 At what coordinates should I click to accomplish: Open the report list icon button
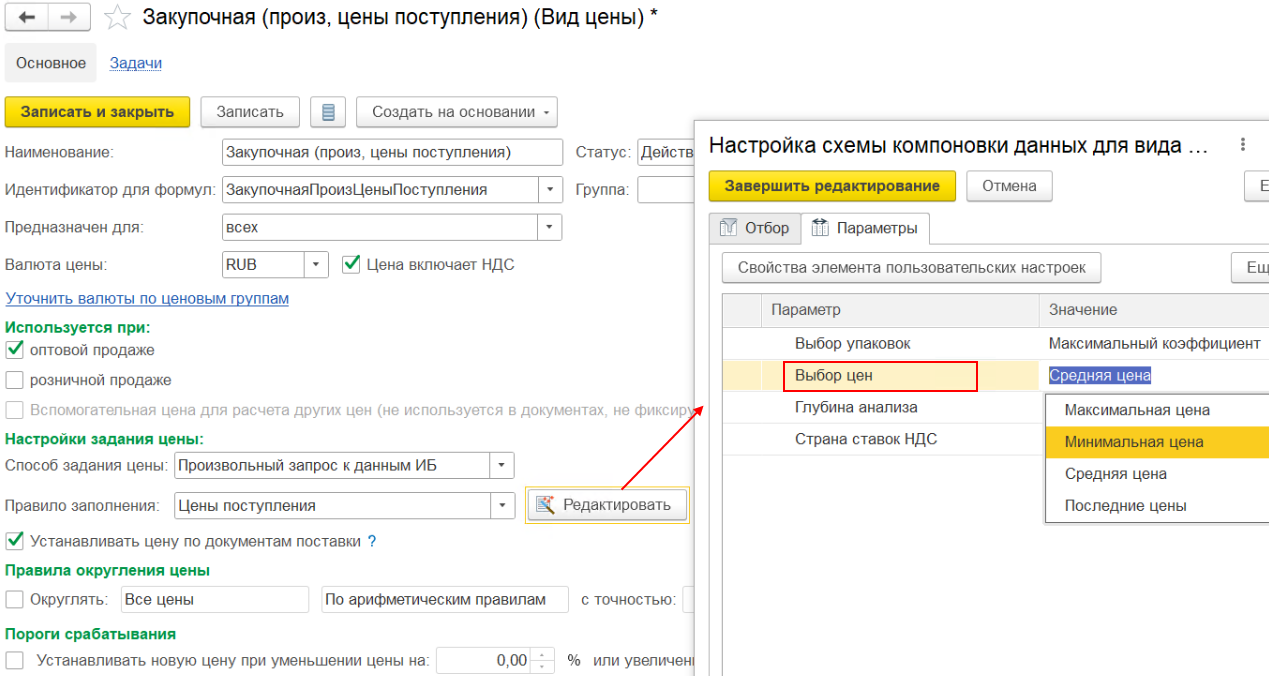click(327, 112)
